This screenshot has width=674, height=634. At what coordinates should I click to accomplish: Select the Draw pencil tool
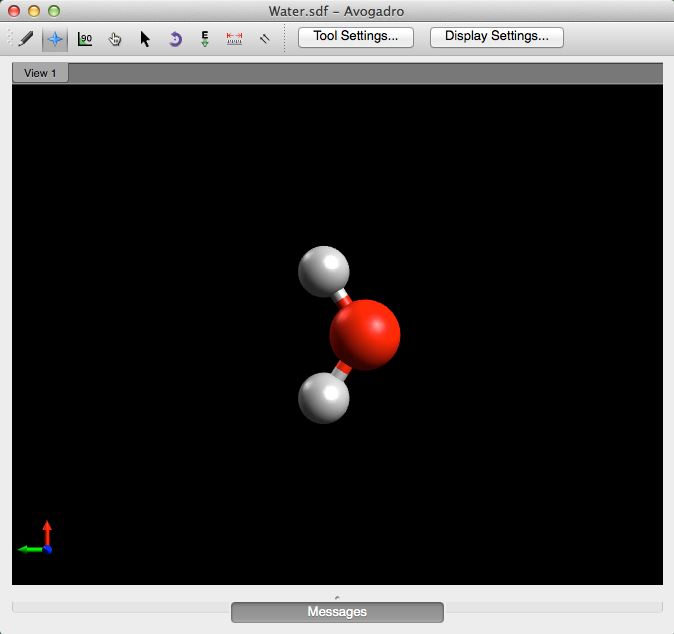pos(26,39)
